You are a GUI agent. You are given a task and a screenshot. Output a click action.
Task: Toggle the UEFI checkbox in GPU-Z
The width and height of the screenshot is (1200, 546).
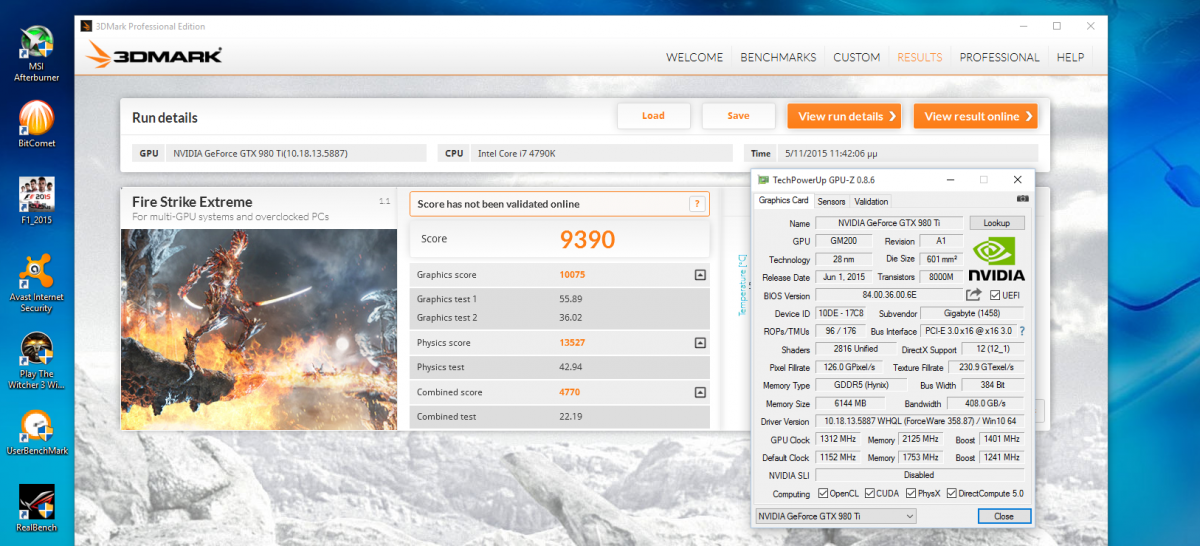pos(995,295)
